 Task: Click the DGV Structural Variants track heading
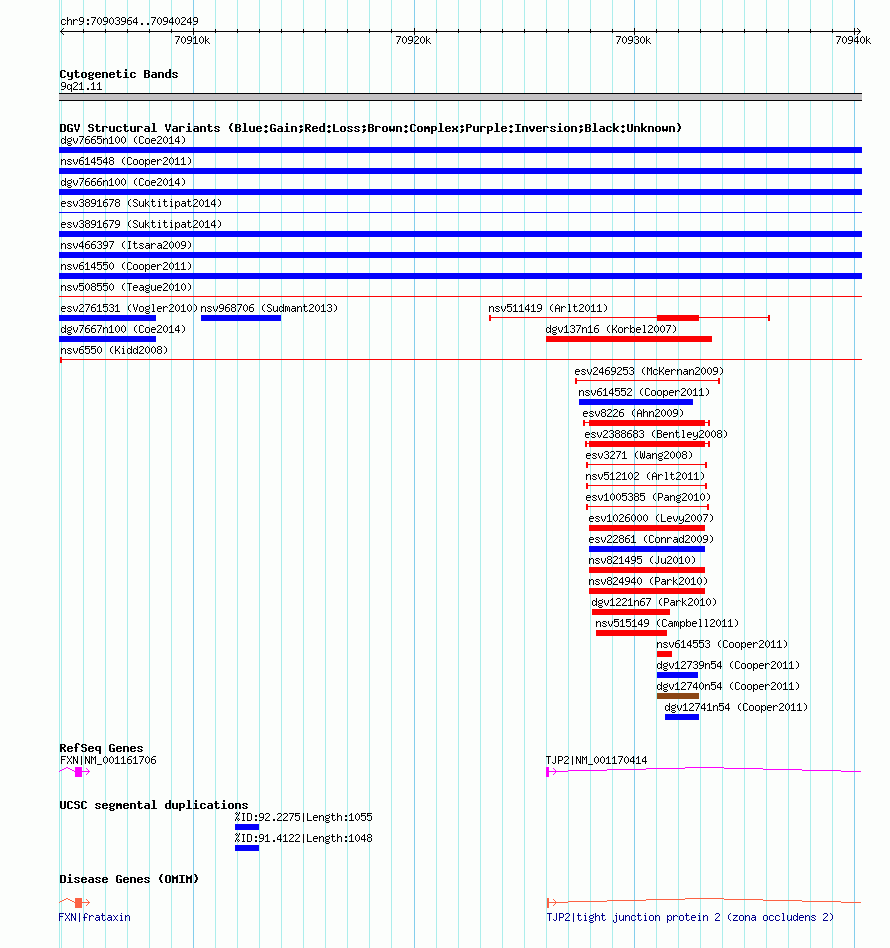371,128
